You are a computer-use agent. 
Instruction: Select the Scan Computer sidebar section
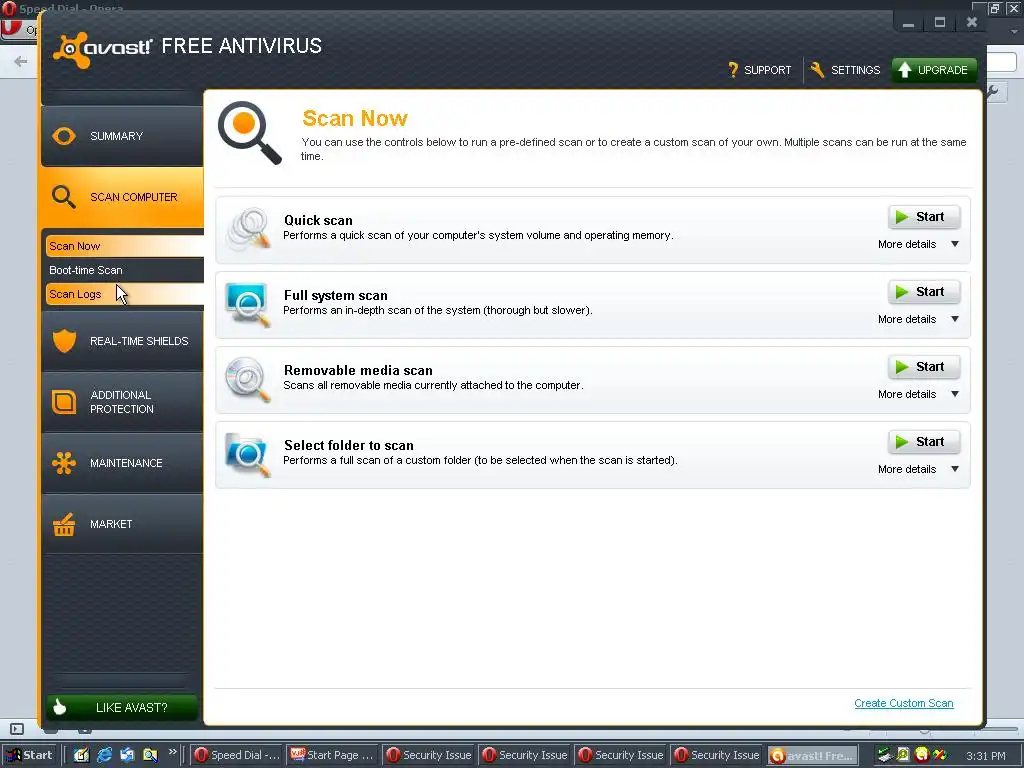tap(122, 197)
